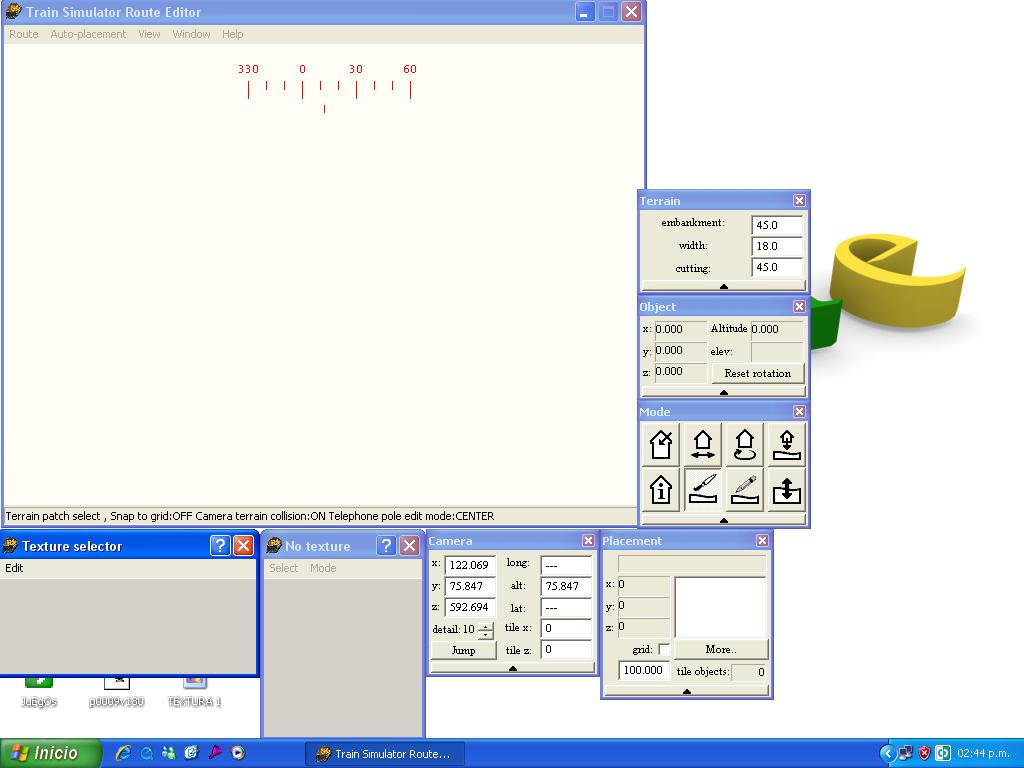
Task: Click the tile x input field
Action: 567,629
